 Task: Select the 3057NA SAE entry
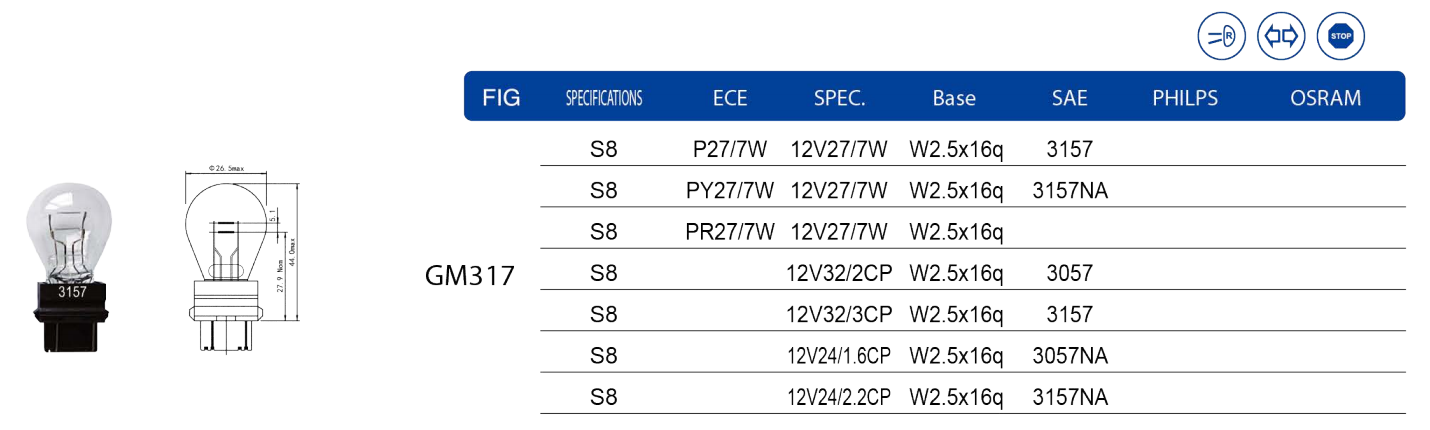coord(1070,355)
